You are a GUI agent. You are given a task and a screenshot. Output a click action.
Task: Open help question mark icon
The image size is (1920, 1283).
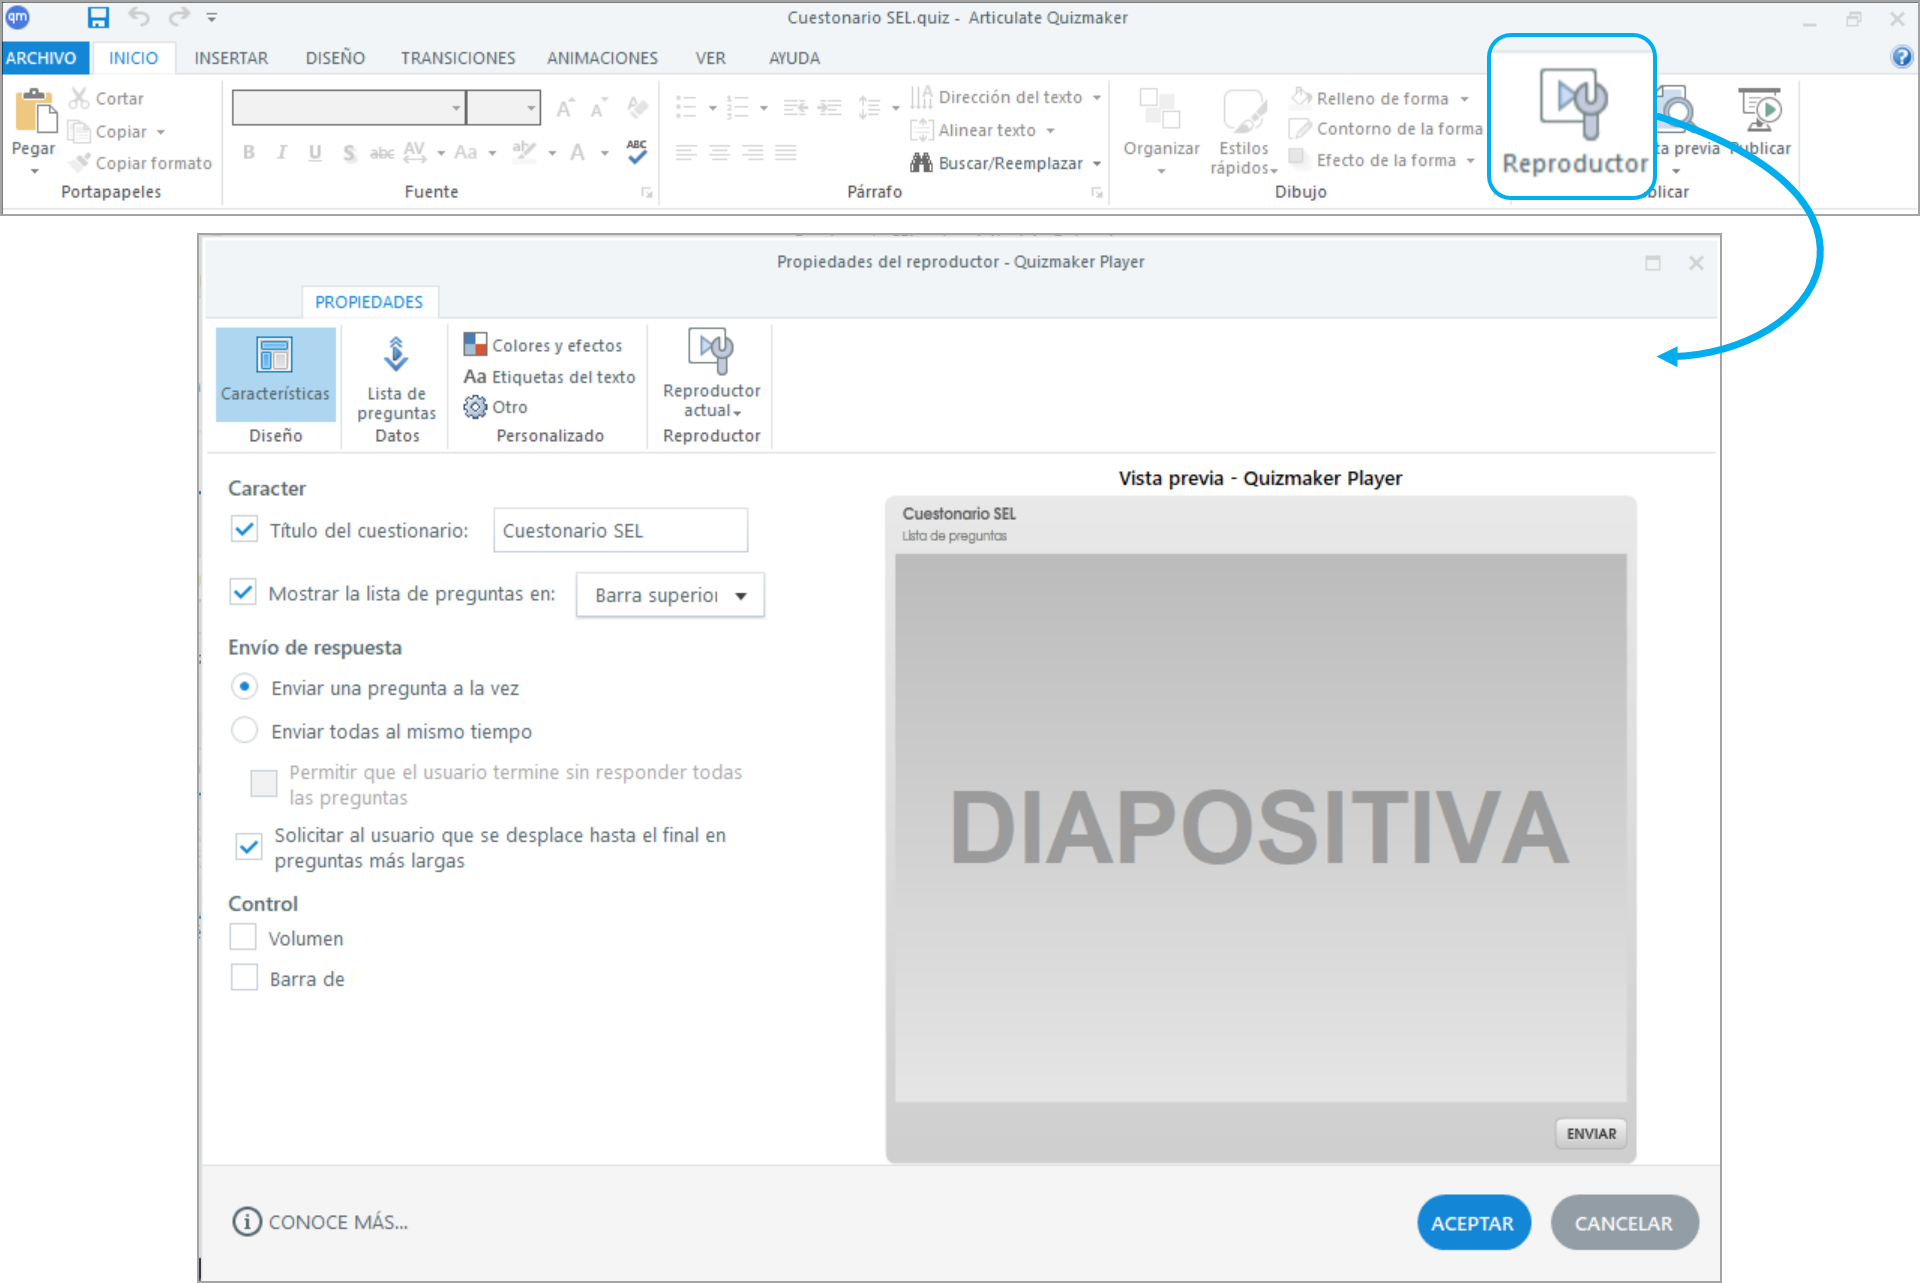coord(1902,57)
